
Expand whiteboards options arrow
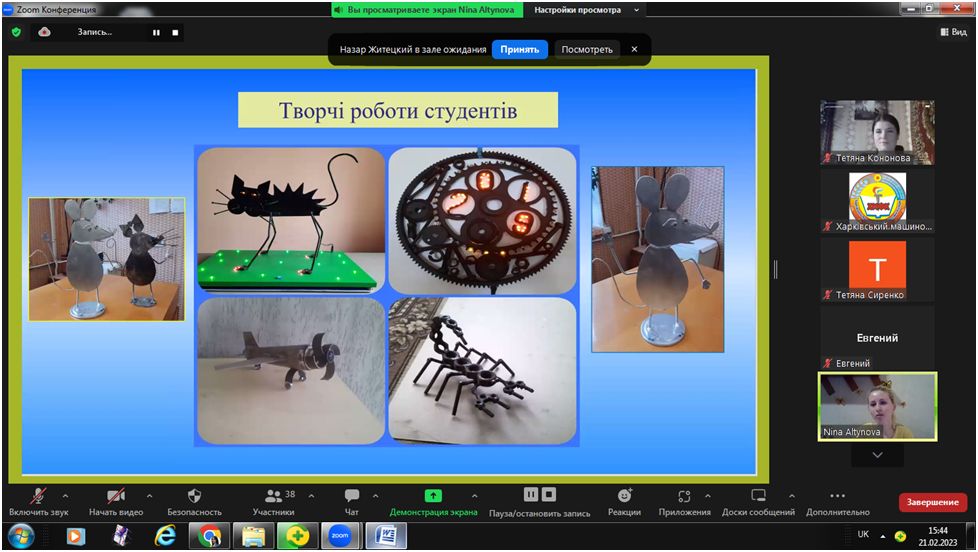[x=792, y=496]
